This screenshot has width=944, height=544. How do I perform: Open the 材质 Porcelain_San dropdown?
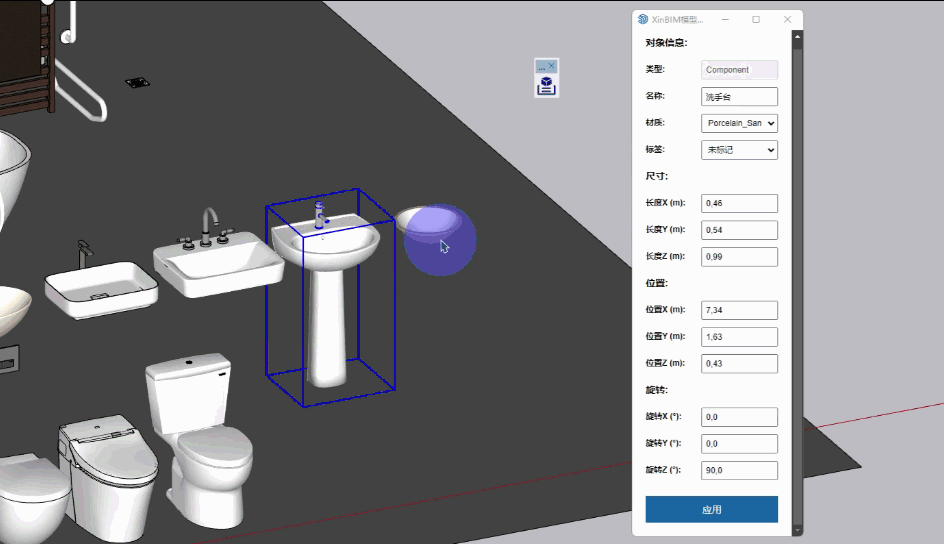pyautogui.click(x=740, y=123)
